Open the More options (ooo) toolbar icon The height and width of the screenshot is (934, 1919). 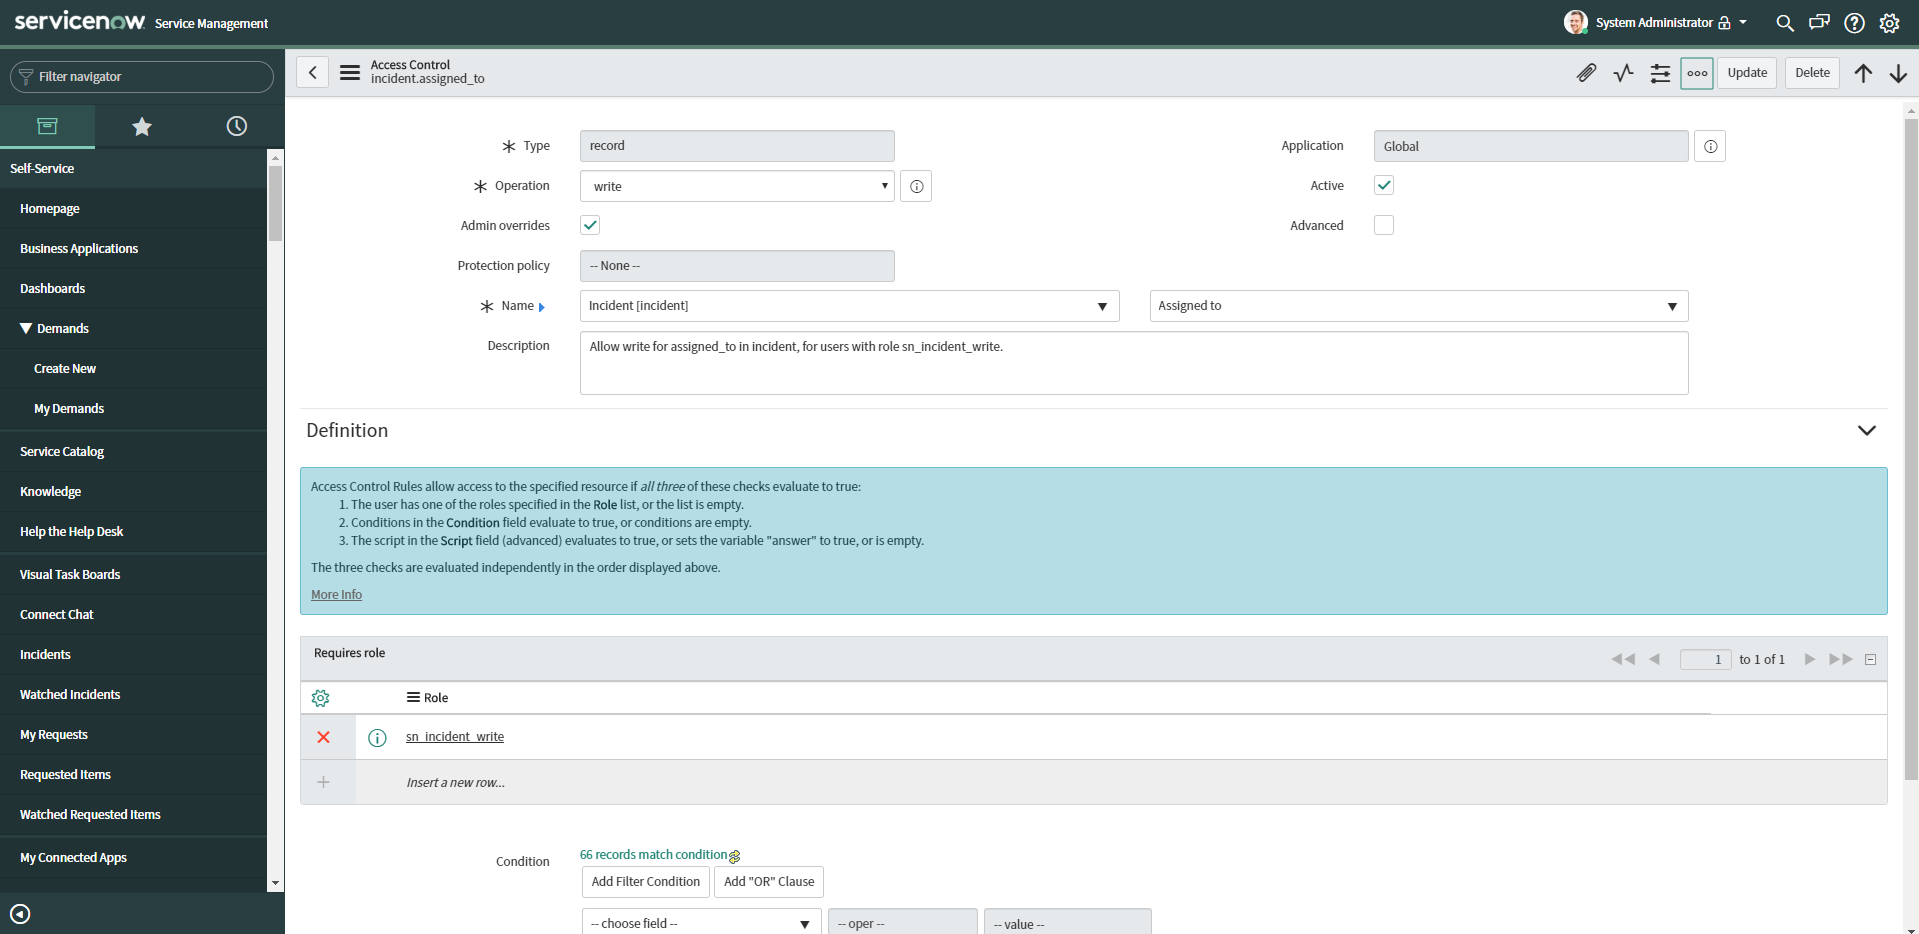coord(1696,73)
